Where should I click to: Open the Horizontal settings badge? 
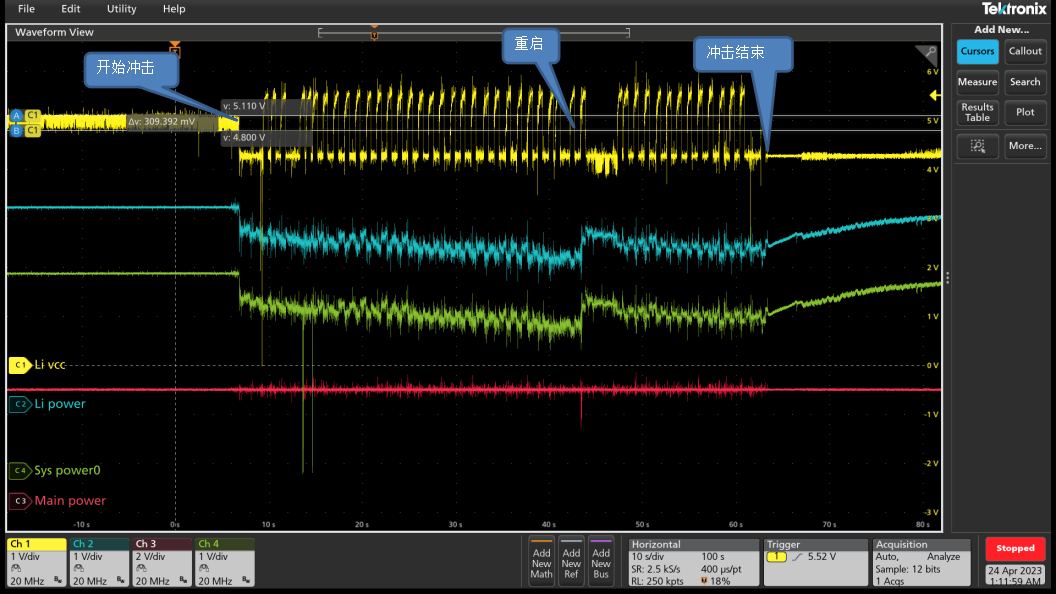[x=692, y=561]
